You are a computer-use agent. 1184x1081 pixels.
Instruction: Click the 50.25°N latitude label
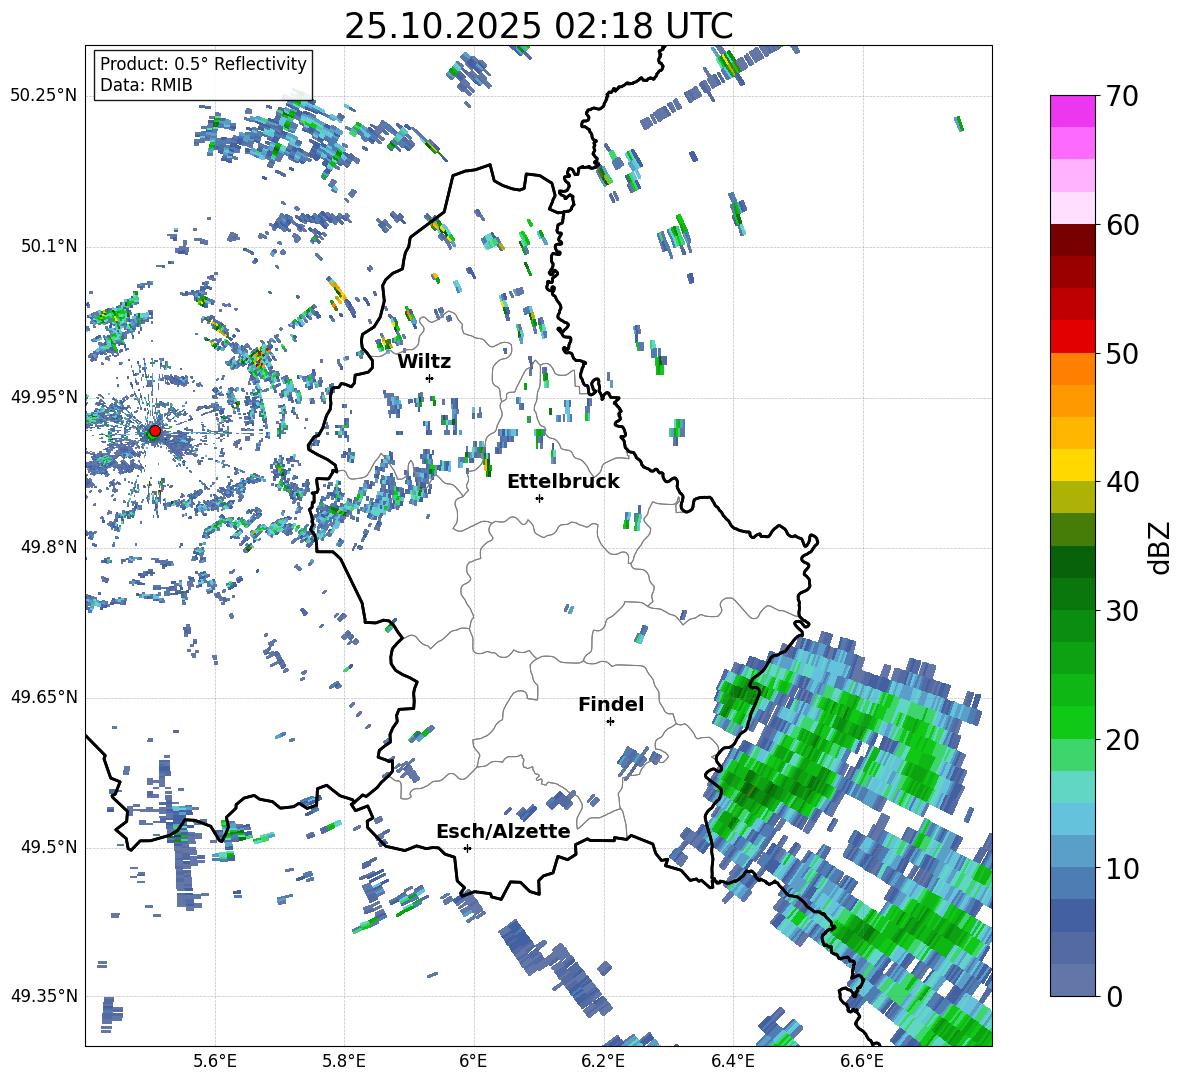44,96
